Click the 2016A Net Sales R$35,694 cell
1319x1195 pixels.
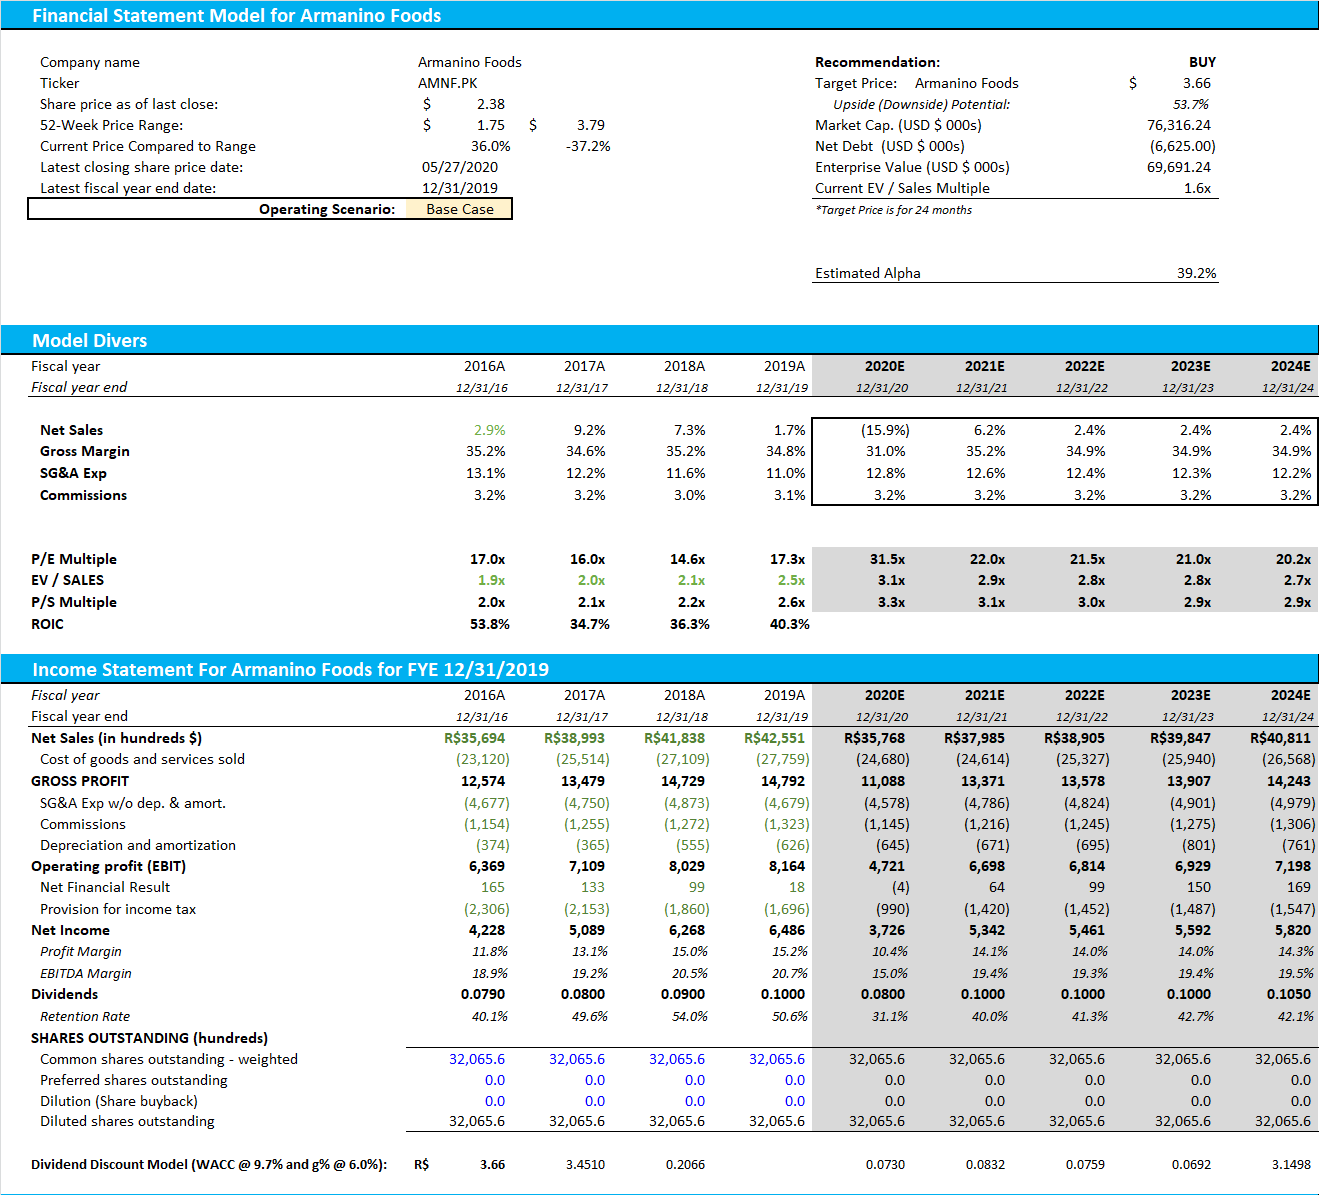point(476,737)
